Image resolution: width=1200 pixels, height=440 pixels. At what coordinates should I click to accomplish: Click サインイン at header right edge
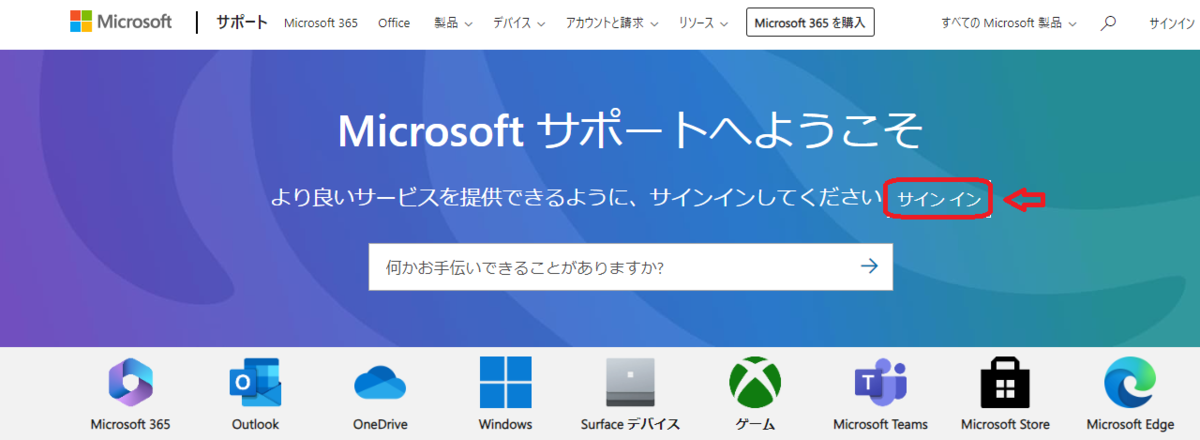tap(1174, 23)
